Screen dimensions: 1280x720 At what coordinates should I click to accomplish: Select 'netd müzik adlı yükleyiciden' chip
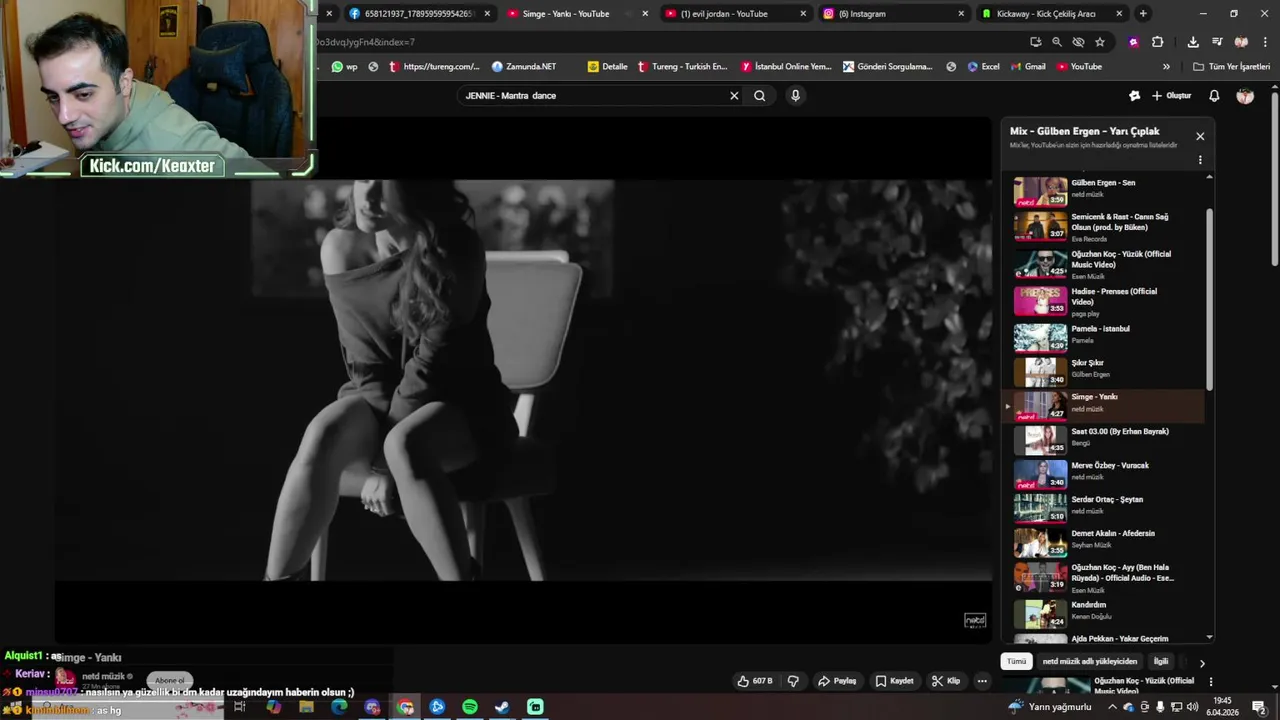(x=1090, y=661)
